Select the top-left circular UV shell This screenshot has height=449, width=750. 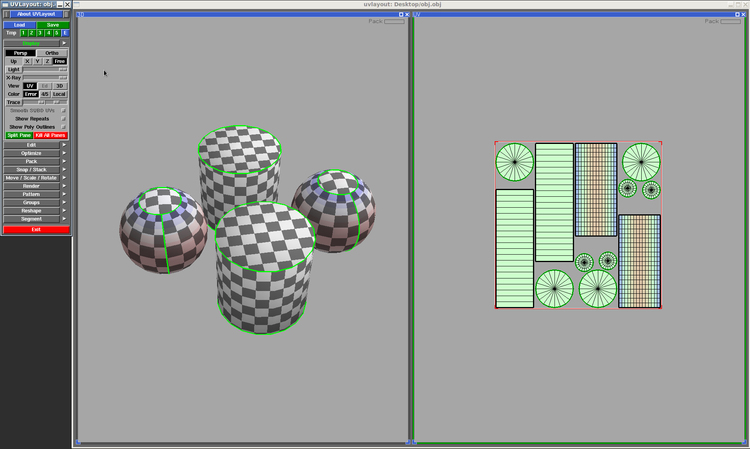point(515,162)
